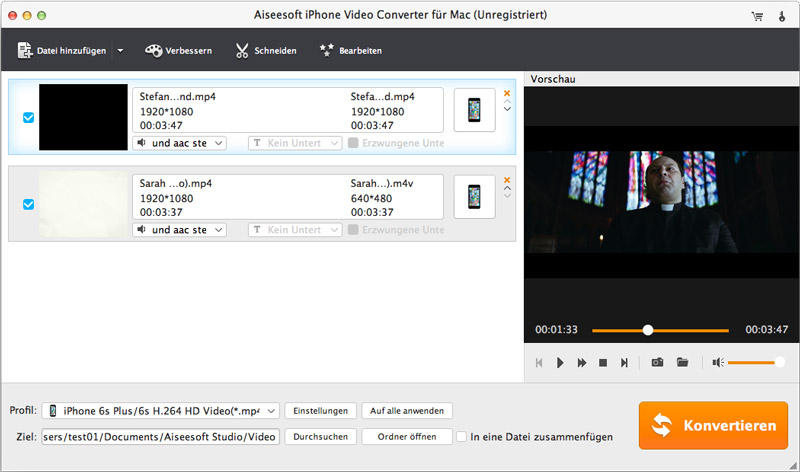Open the dropdown arrow next to Datei hinzufügen
Viewport: 800px width, 472px height.
(x=120, y=51)
